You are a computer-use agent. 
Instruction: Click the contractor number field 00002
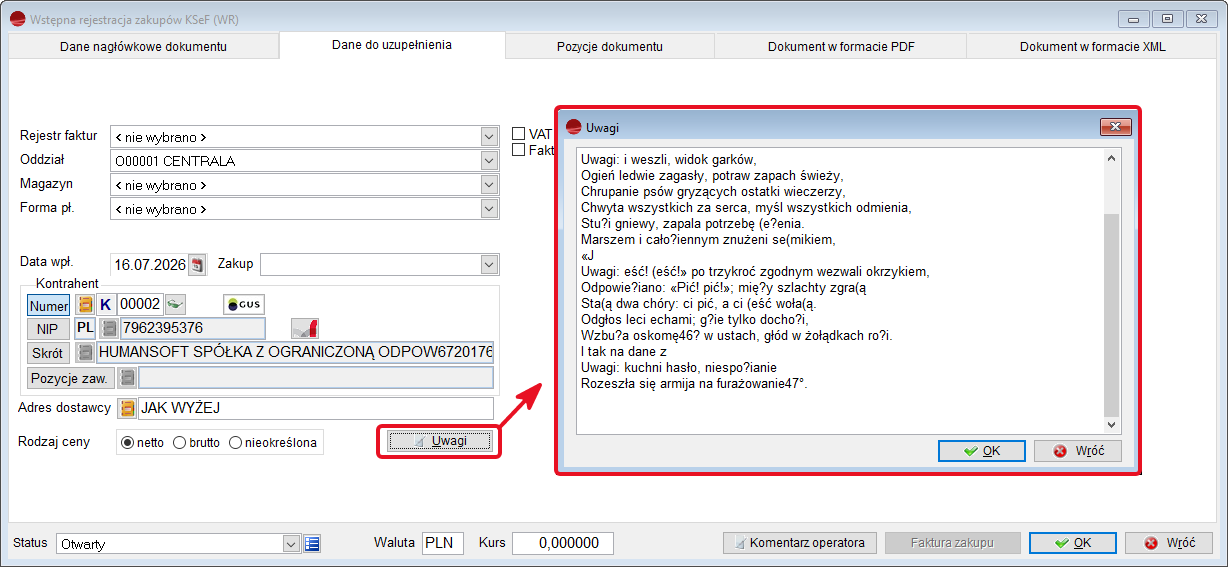(x=140, y=304)
